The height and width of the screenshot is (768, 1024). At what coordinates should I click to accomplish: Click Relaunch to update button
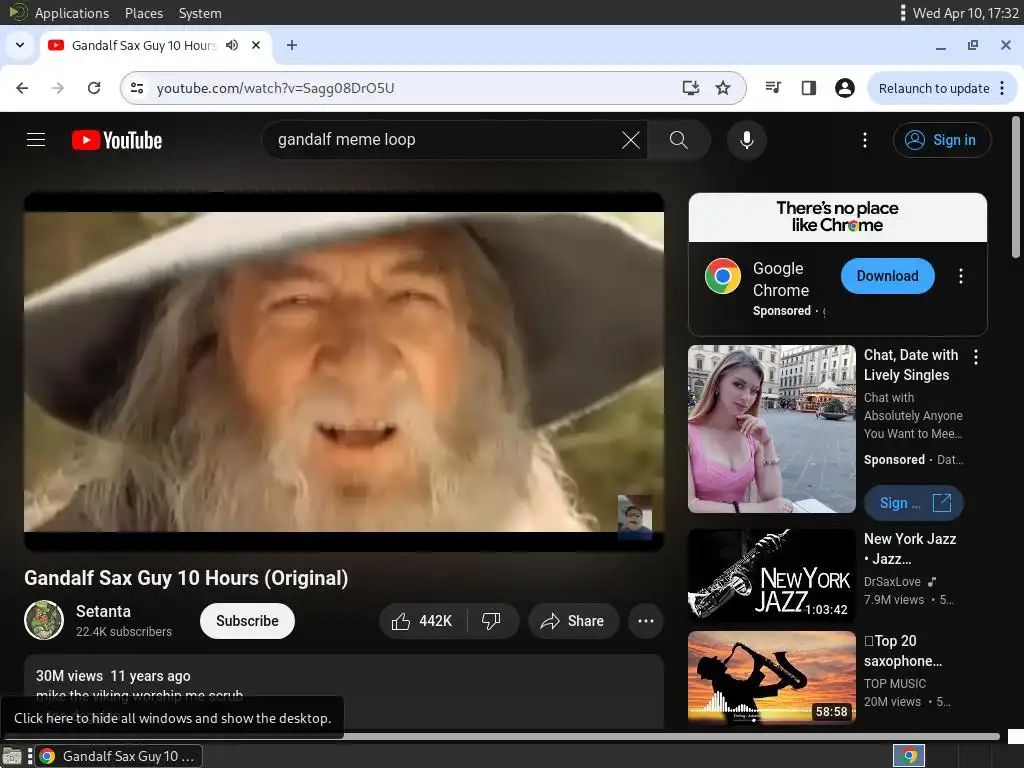934,88
